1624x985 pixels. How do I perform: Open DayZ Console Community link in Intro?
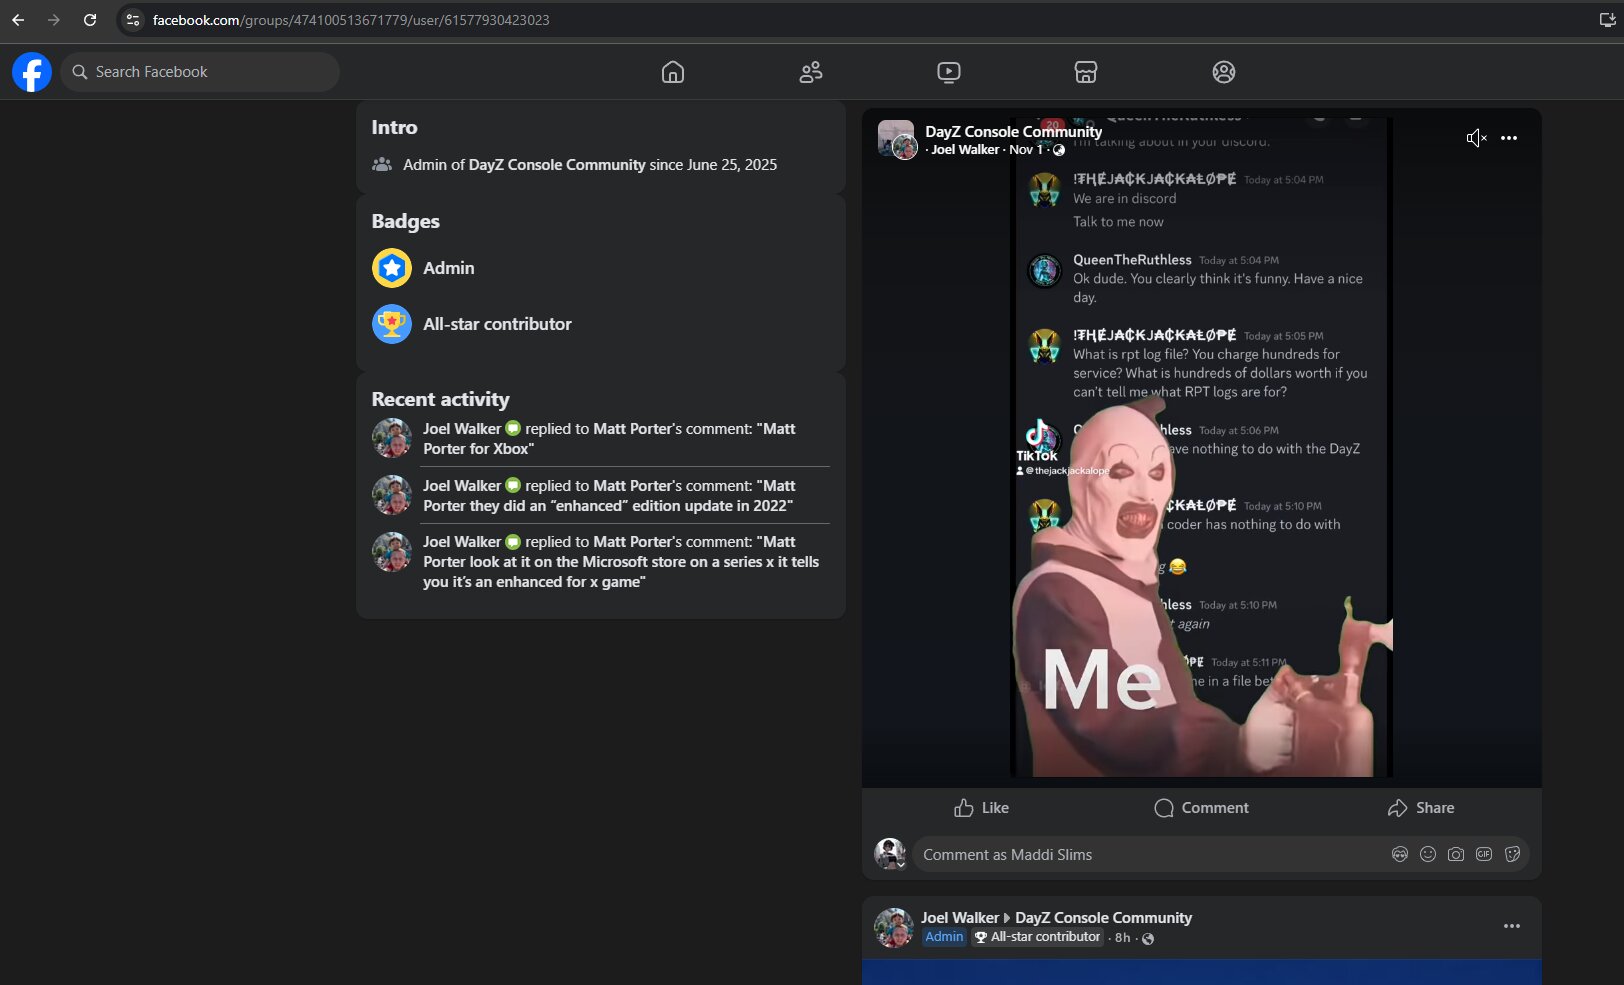557,165
